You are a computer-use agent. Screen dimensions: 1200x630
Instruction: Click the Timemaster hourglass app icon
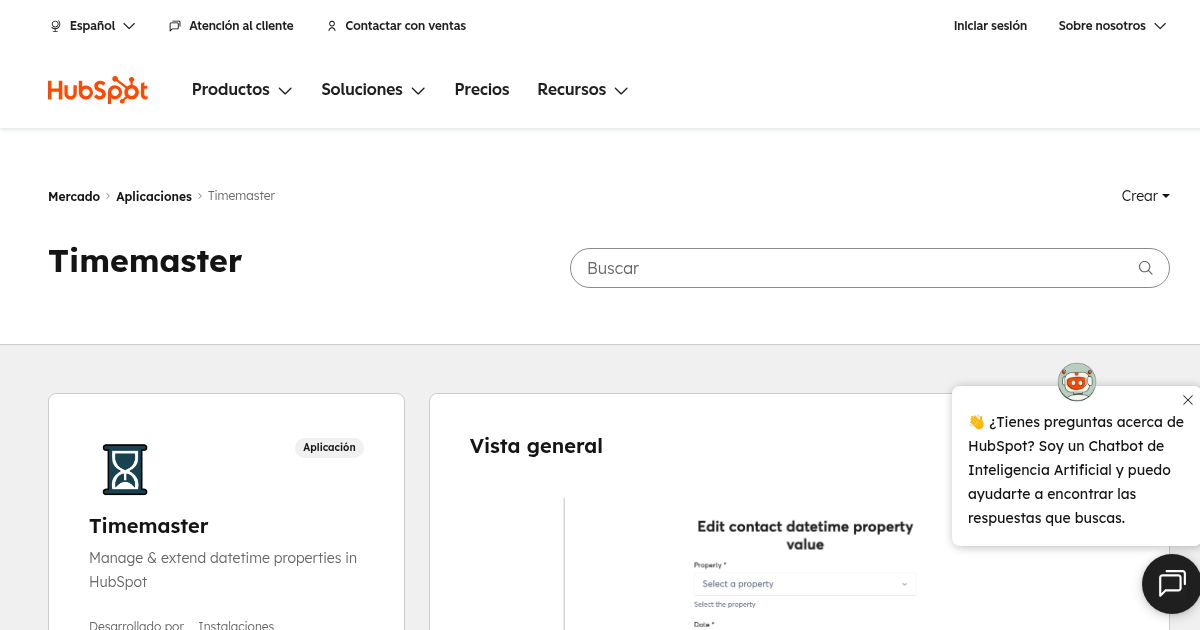point(125,470)
